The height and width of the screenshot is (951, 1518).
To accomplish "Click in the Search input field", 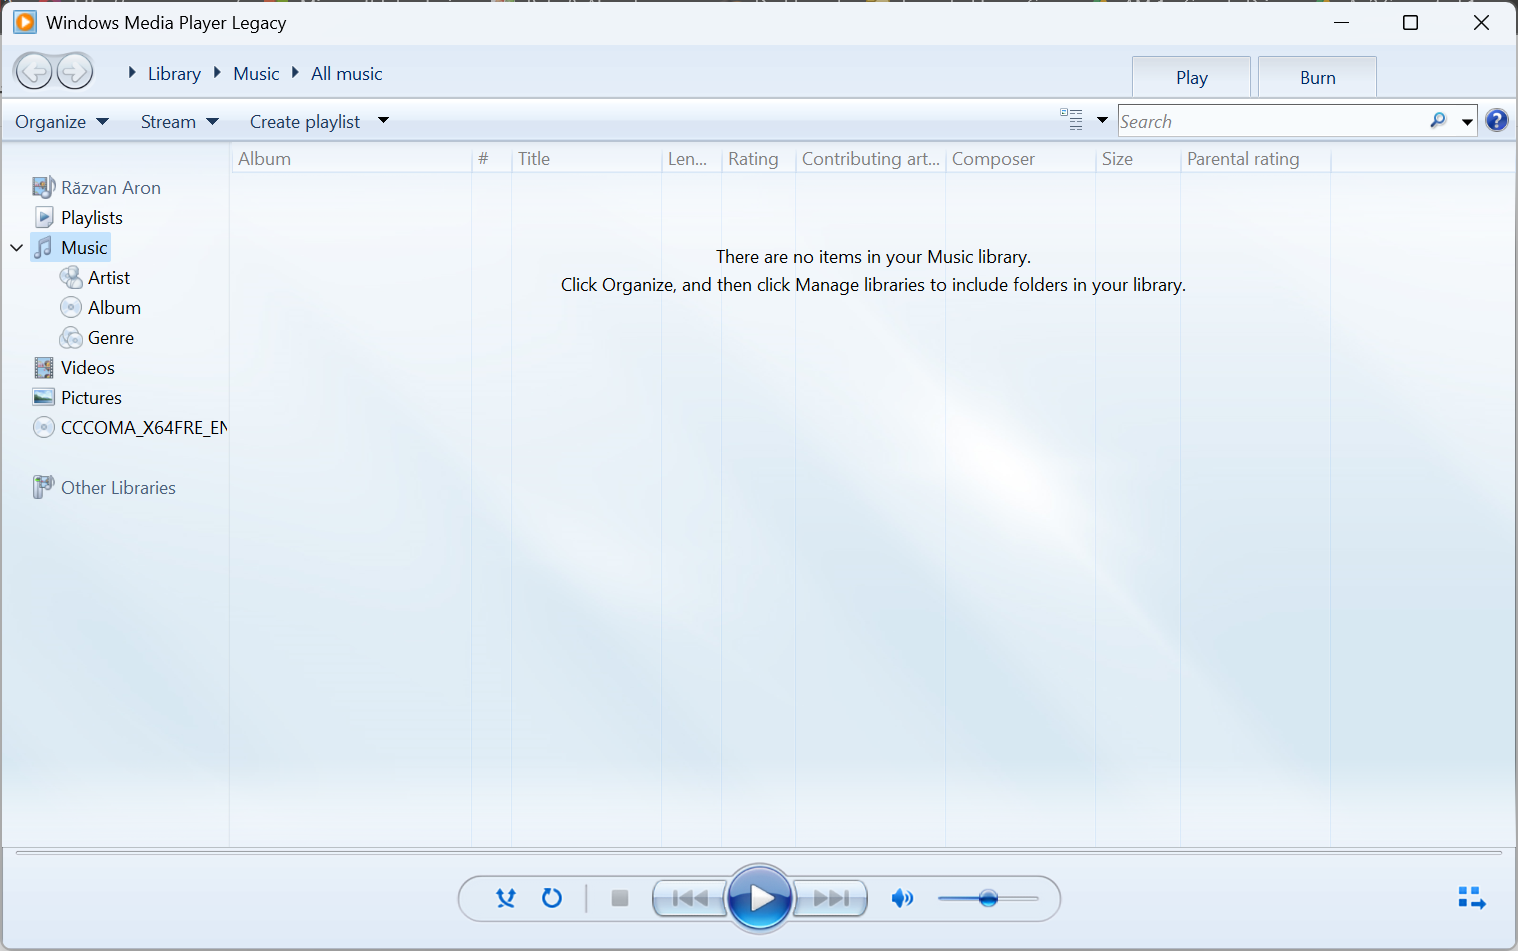I will pyautogui.click(x=1272, y=121).
